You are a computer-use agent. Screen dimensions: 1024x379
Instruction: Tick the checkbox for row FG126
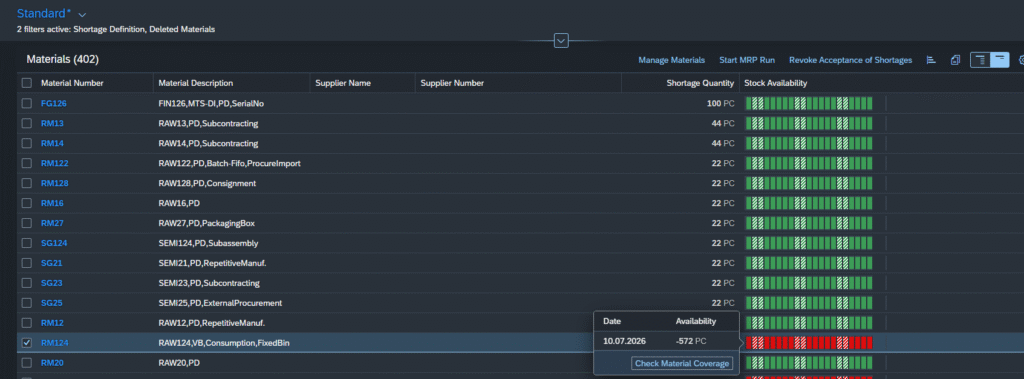click(x=26, y=103)
